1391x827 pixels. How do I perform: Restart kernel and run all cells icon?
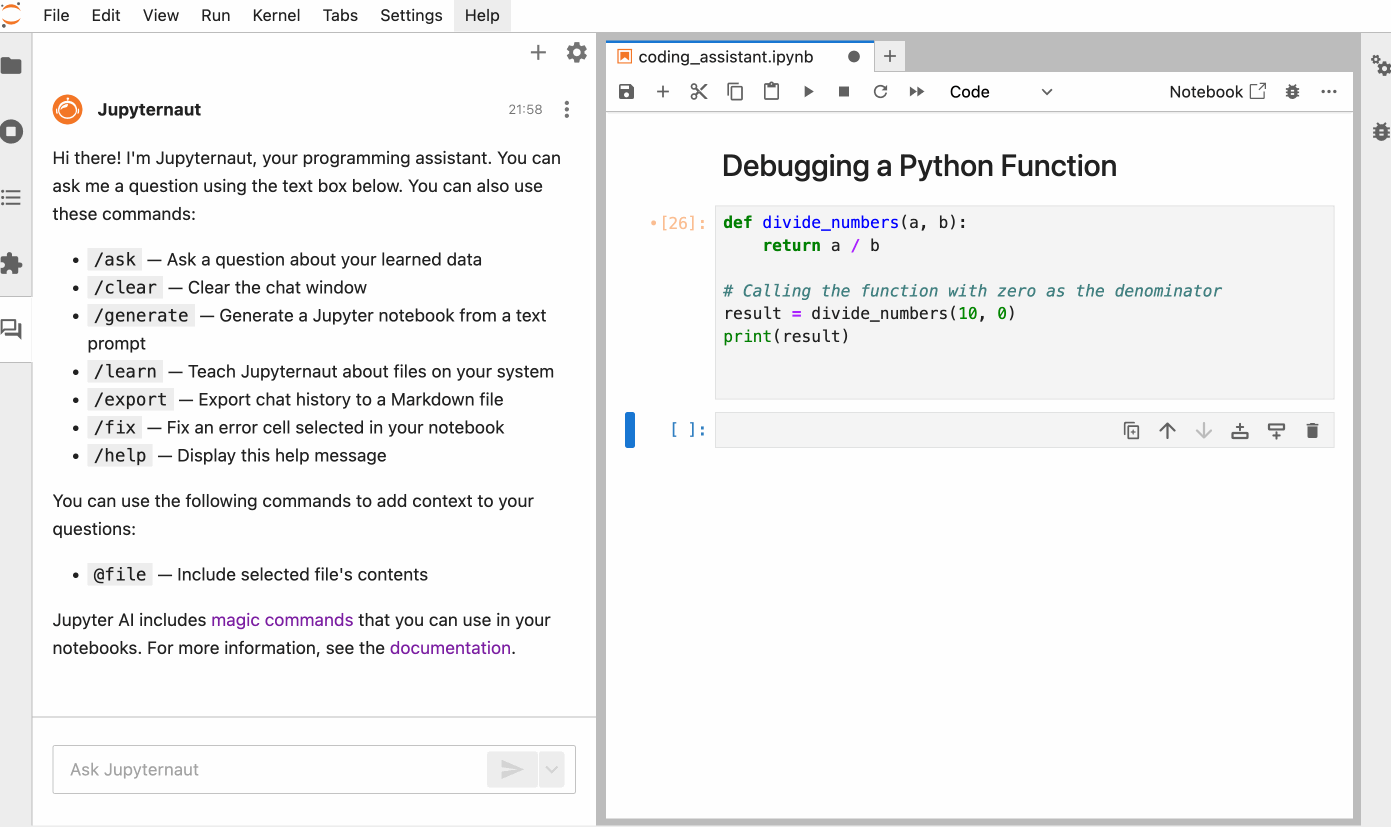click(x=916, y=92)
